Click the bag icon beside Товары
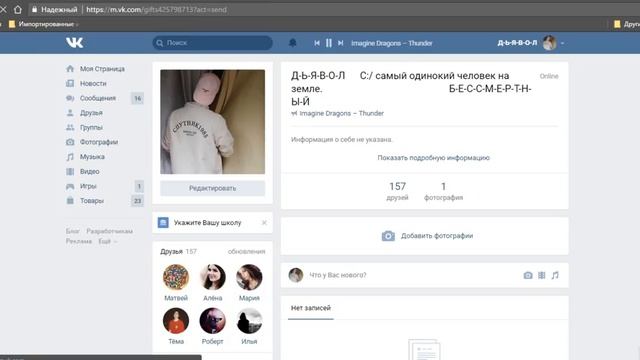Screen dimensions: 640x360 click(70, 201)
